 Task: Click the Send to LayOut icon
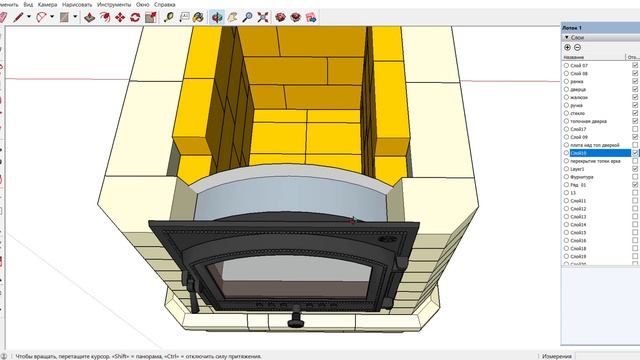click(311, 17)
